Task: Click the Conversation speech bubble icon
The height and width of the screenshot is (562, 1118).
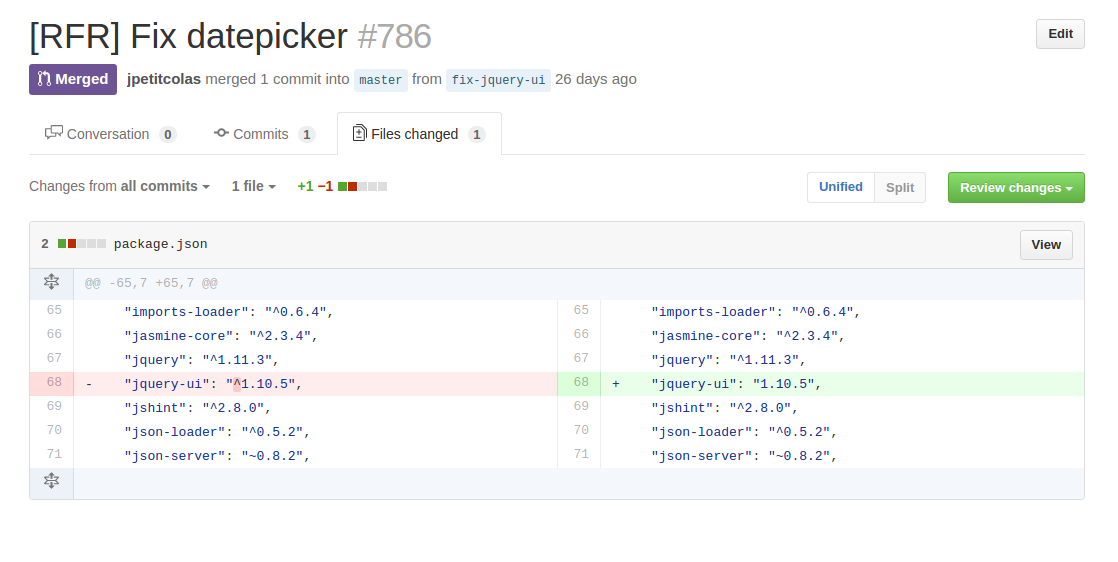Action: coord(53,133)
